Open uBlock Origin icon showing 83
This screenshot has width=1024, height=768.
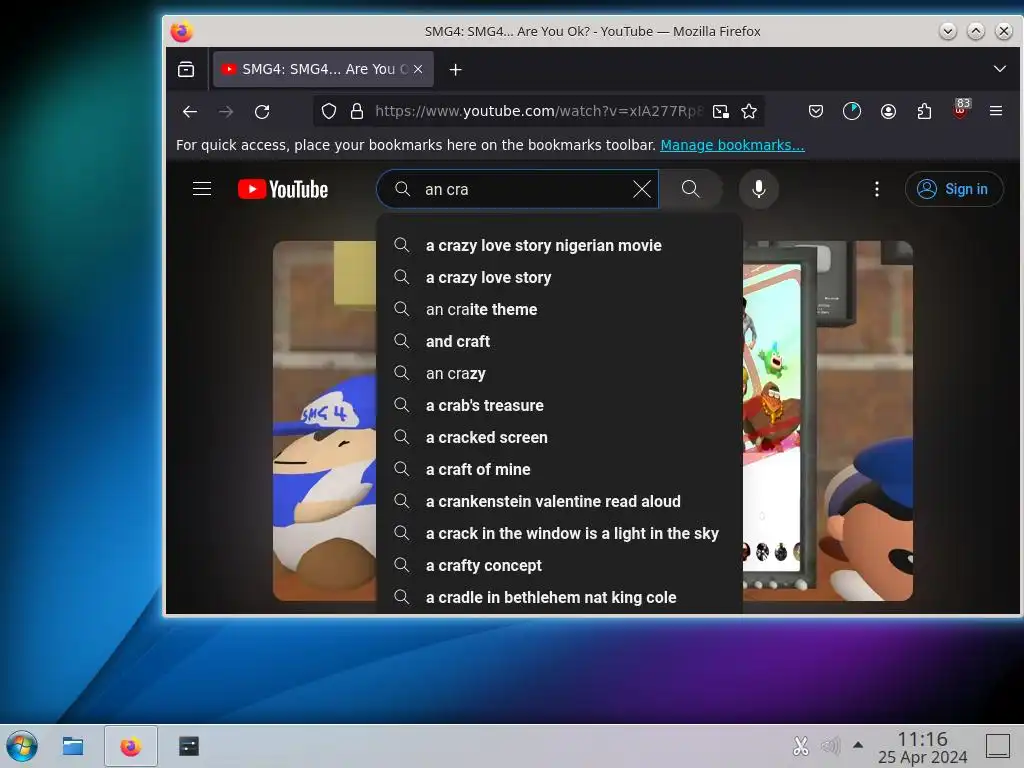click(961, 110)
